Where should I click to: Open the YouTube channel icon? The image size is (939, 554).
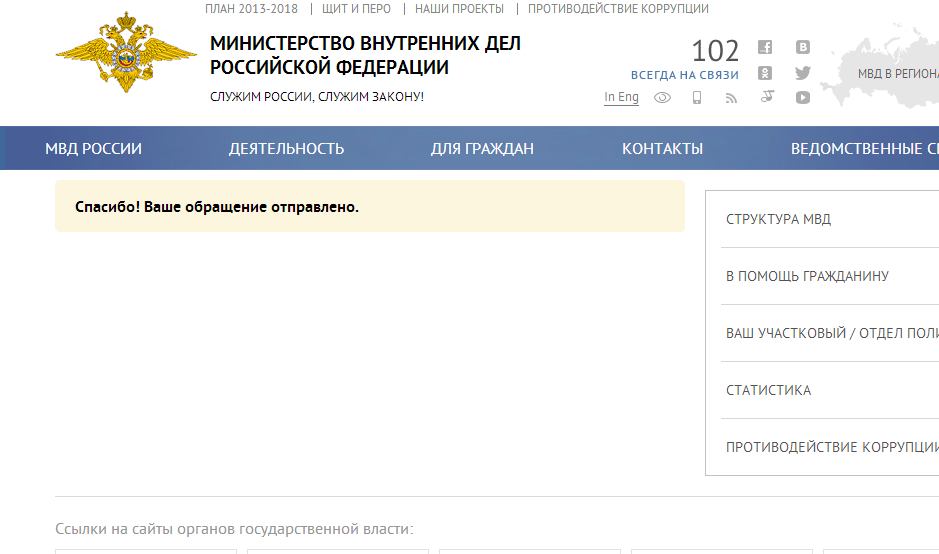pos(802,98)
